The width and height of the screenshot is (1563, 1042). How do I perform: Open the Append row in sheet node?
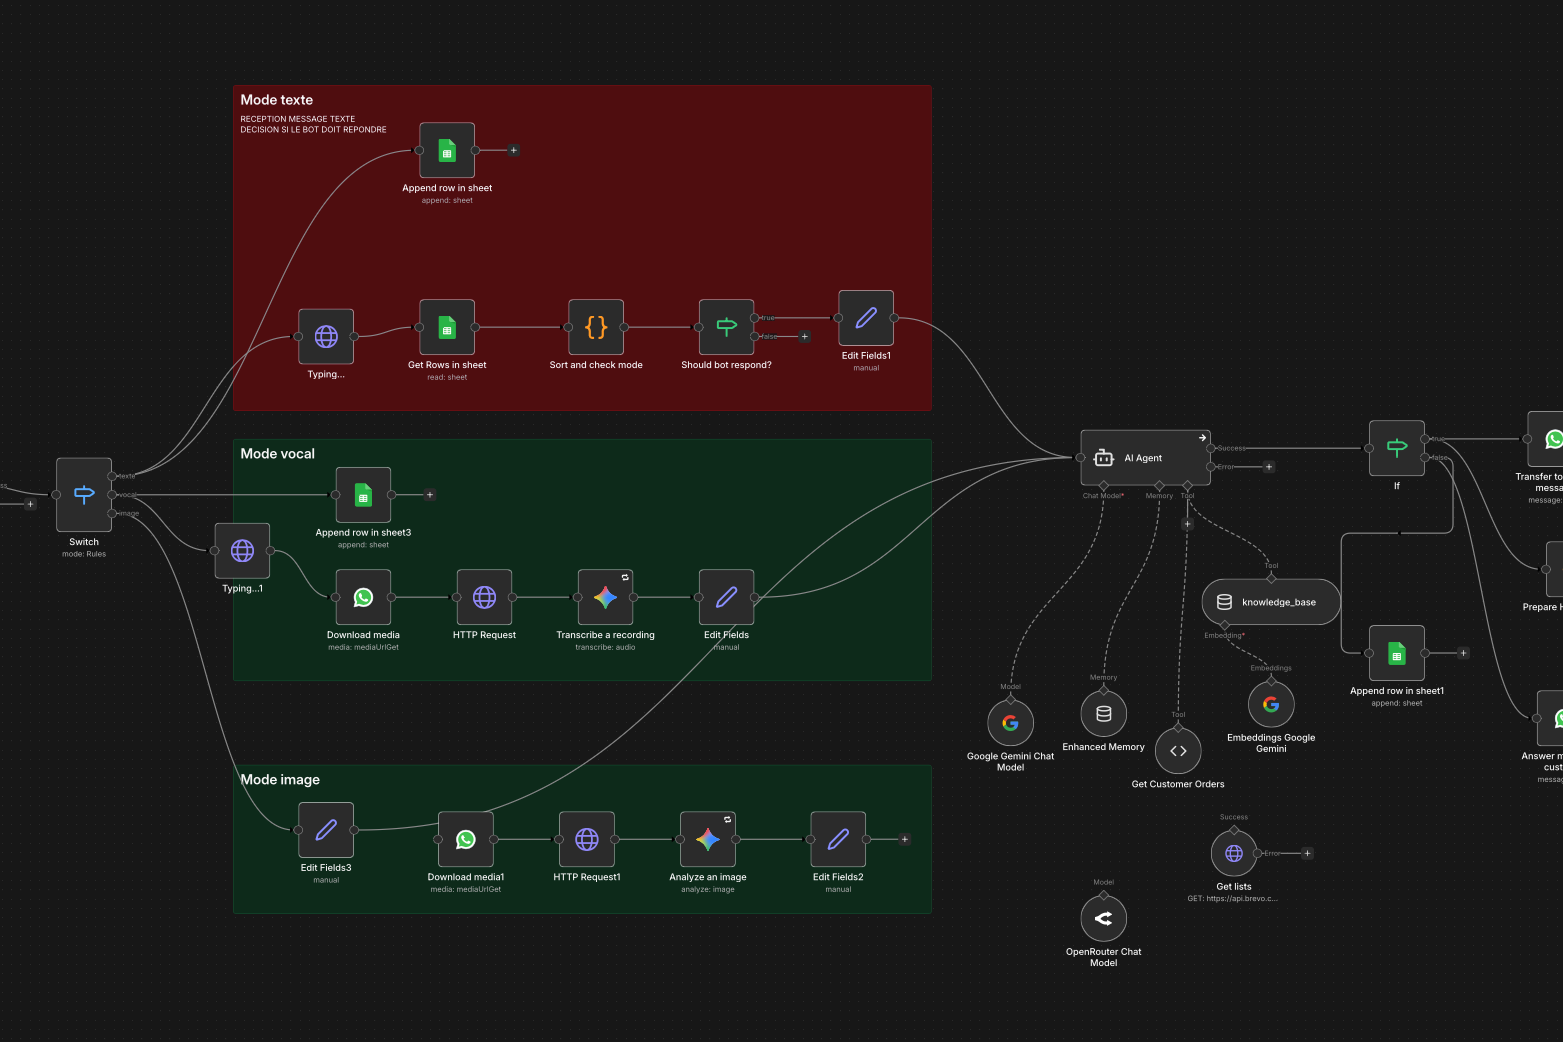point(447,150)
